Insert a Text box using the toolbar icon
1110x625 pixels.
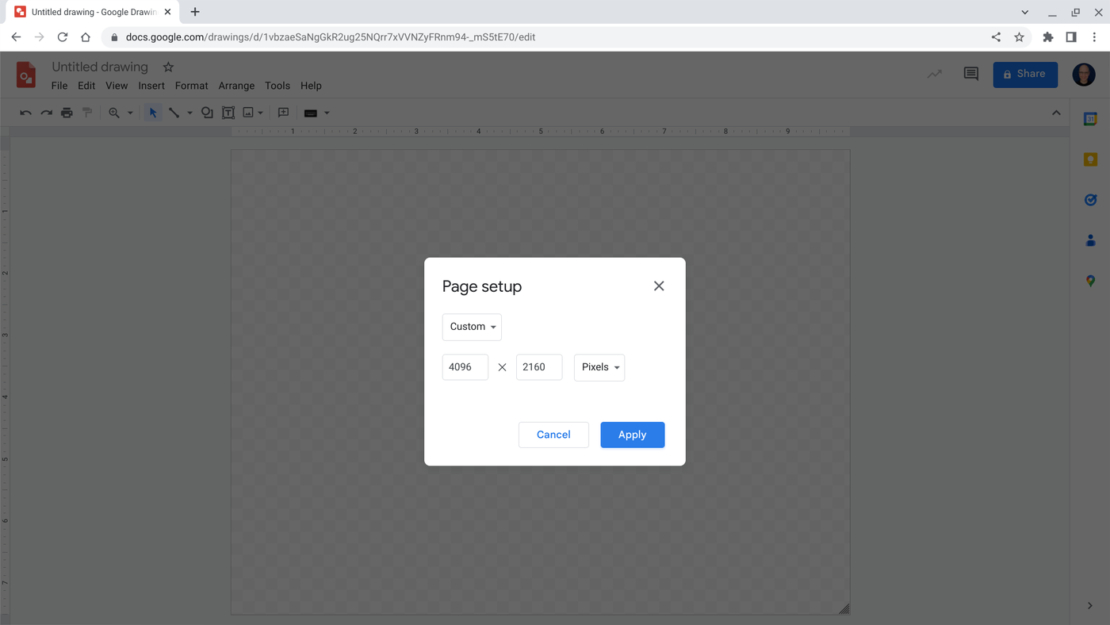228,112
